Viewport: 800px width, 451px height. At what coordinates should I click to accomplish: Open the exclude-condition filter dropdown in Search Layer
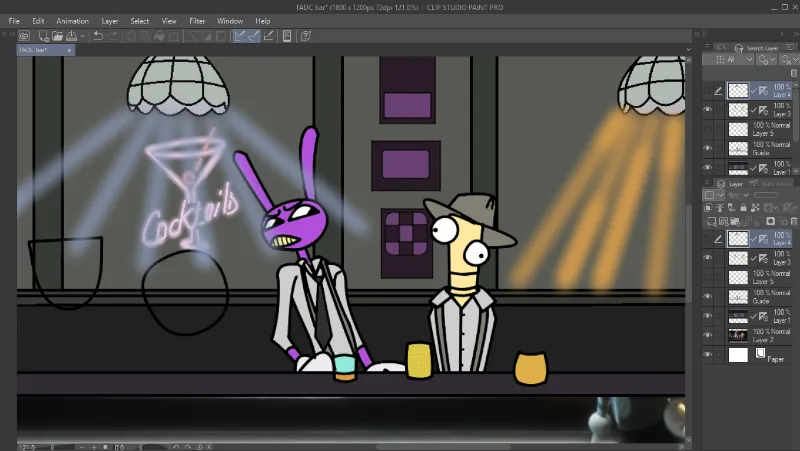click(788, 60)
